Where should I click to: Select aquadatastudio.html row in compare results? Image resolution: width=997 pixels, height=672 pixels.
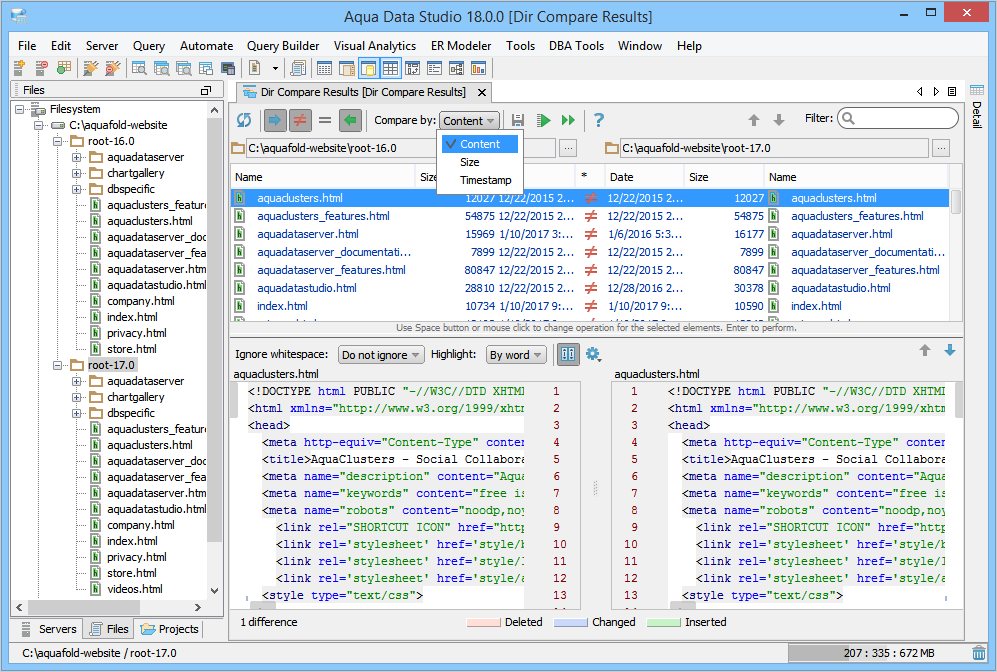click(589, 288)
